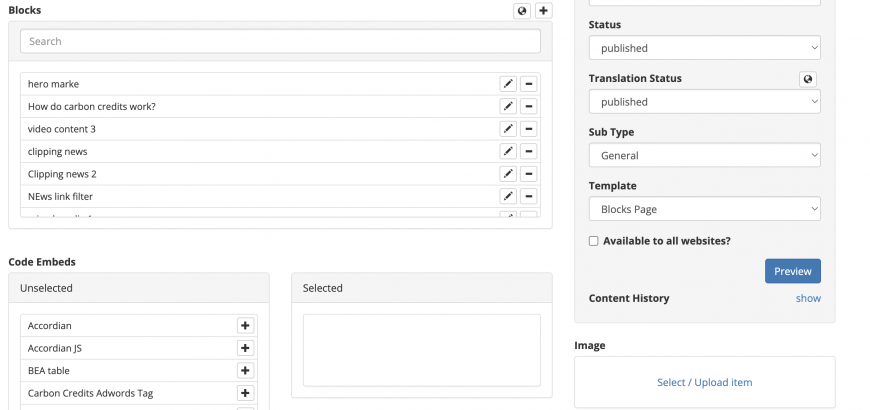This screenshot has height=410, width=870.
Task: Edit the Clipping news 2 block
Action: pyautogui.click(x=508, y=174)
